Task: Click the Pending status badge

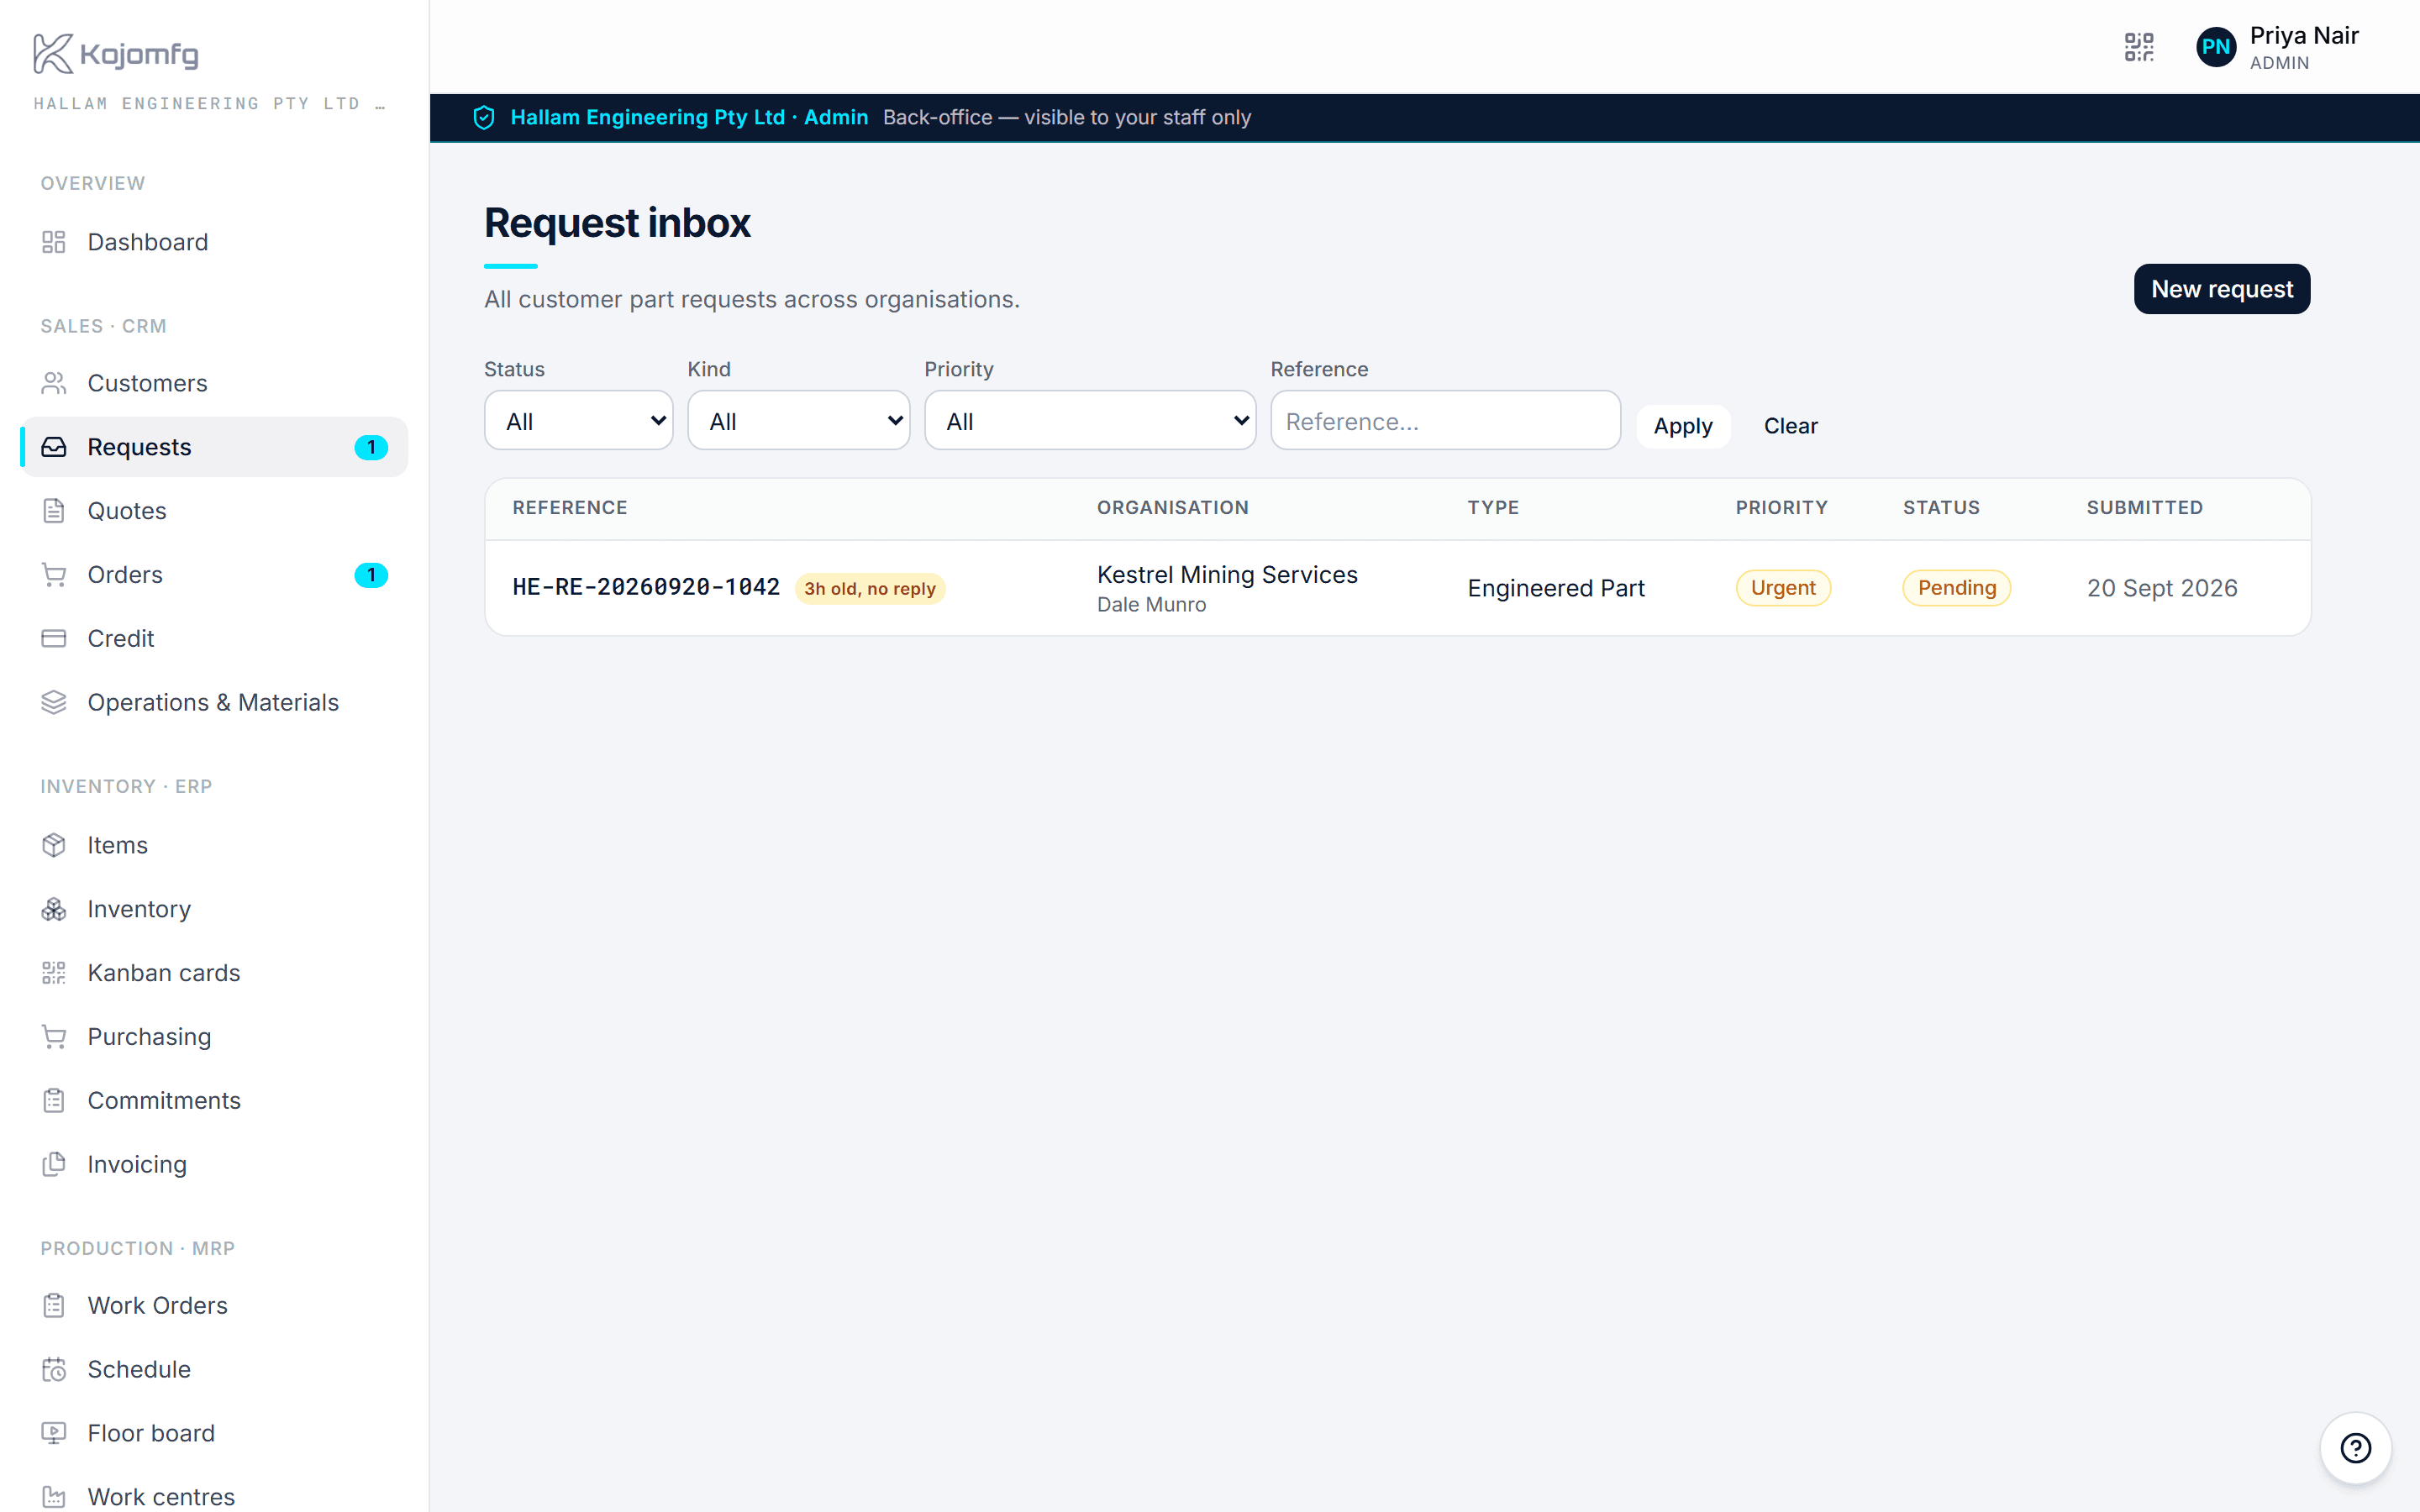Action: pyautogui.click(x=1956, y=588)
